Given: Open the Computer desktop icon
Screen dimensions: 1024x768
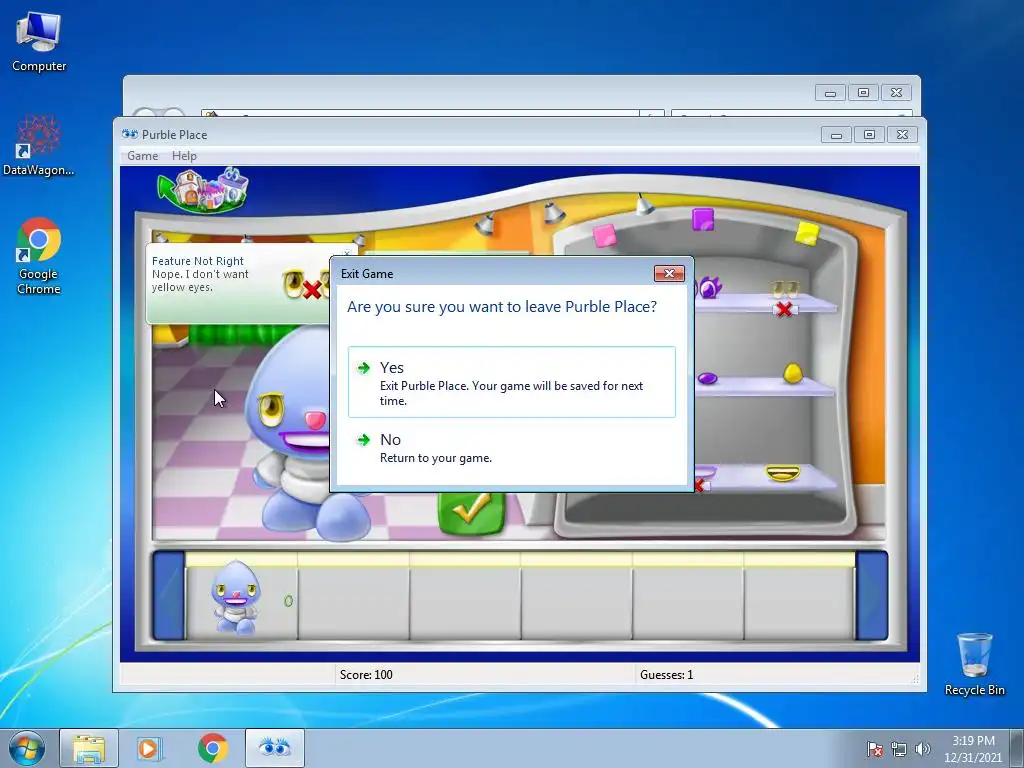Looking at the screenshot, I should 39,42.
